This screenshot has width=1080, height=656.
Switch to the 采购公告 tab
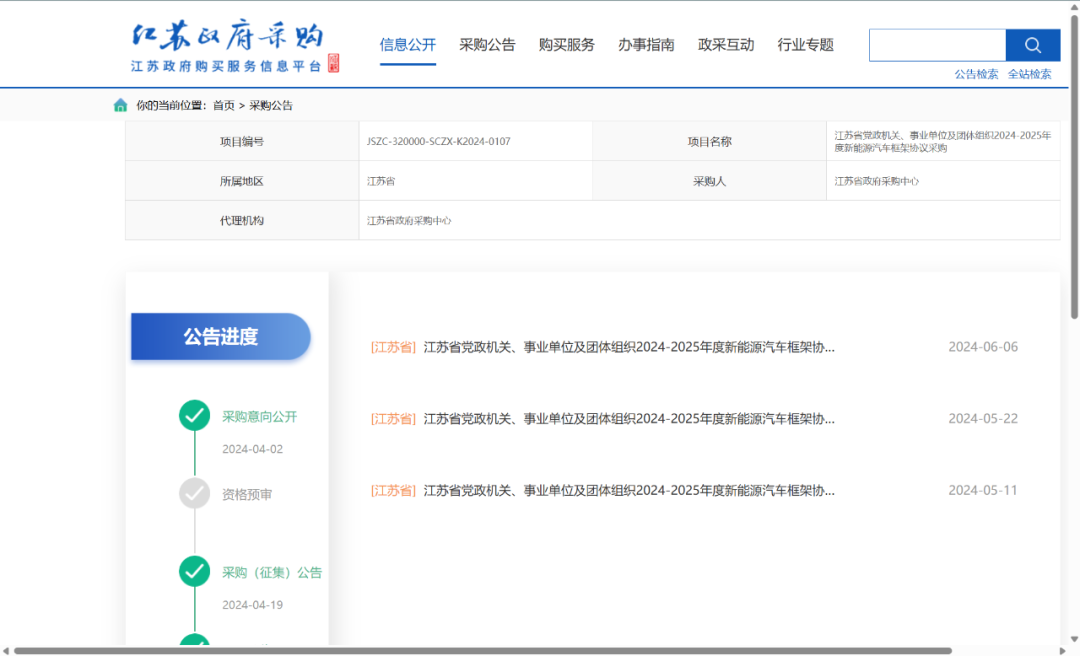coord(487,44)
